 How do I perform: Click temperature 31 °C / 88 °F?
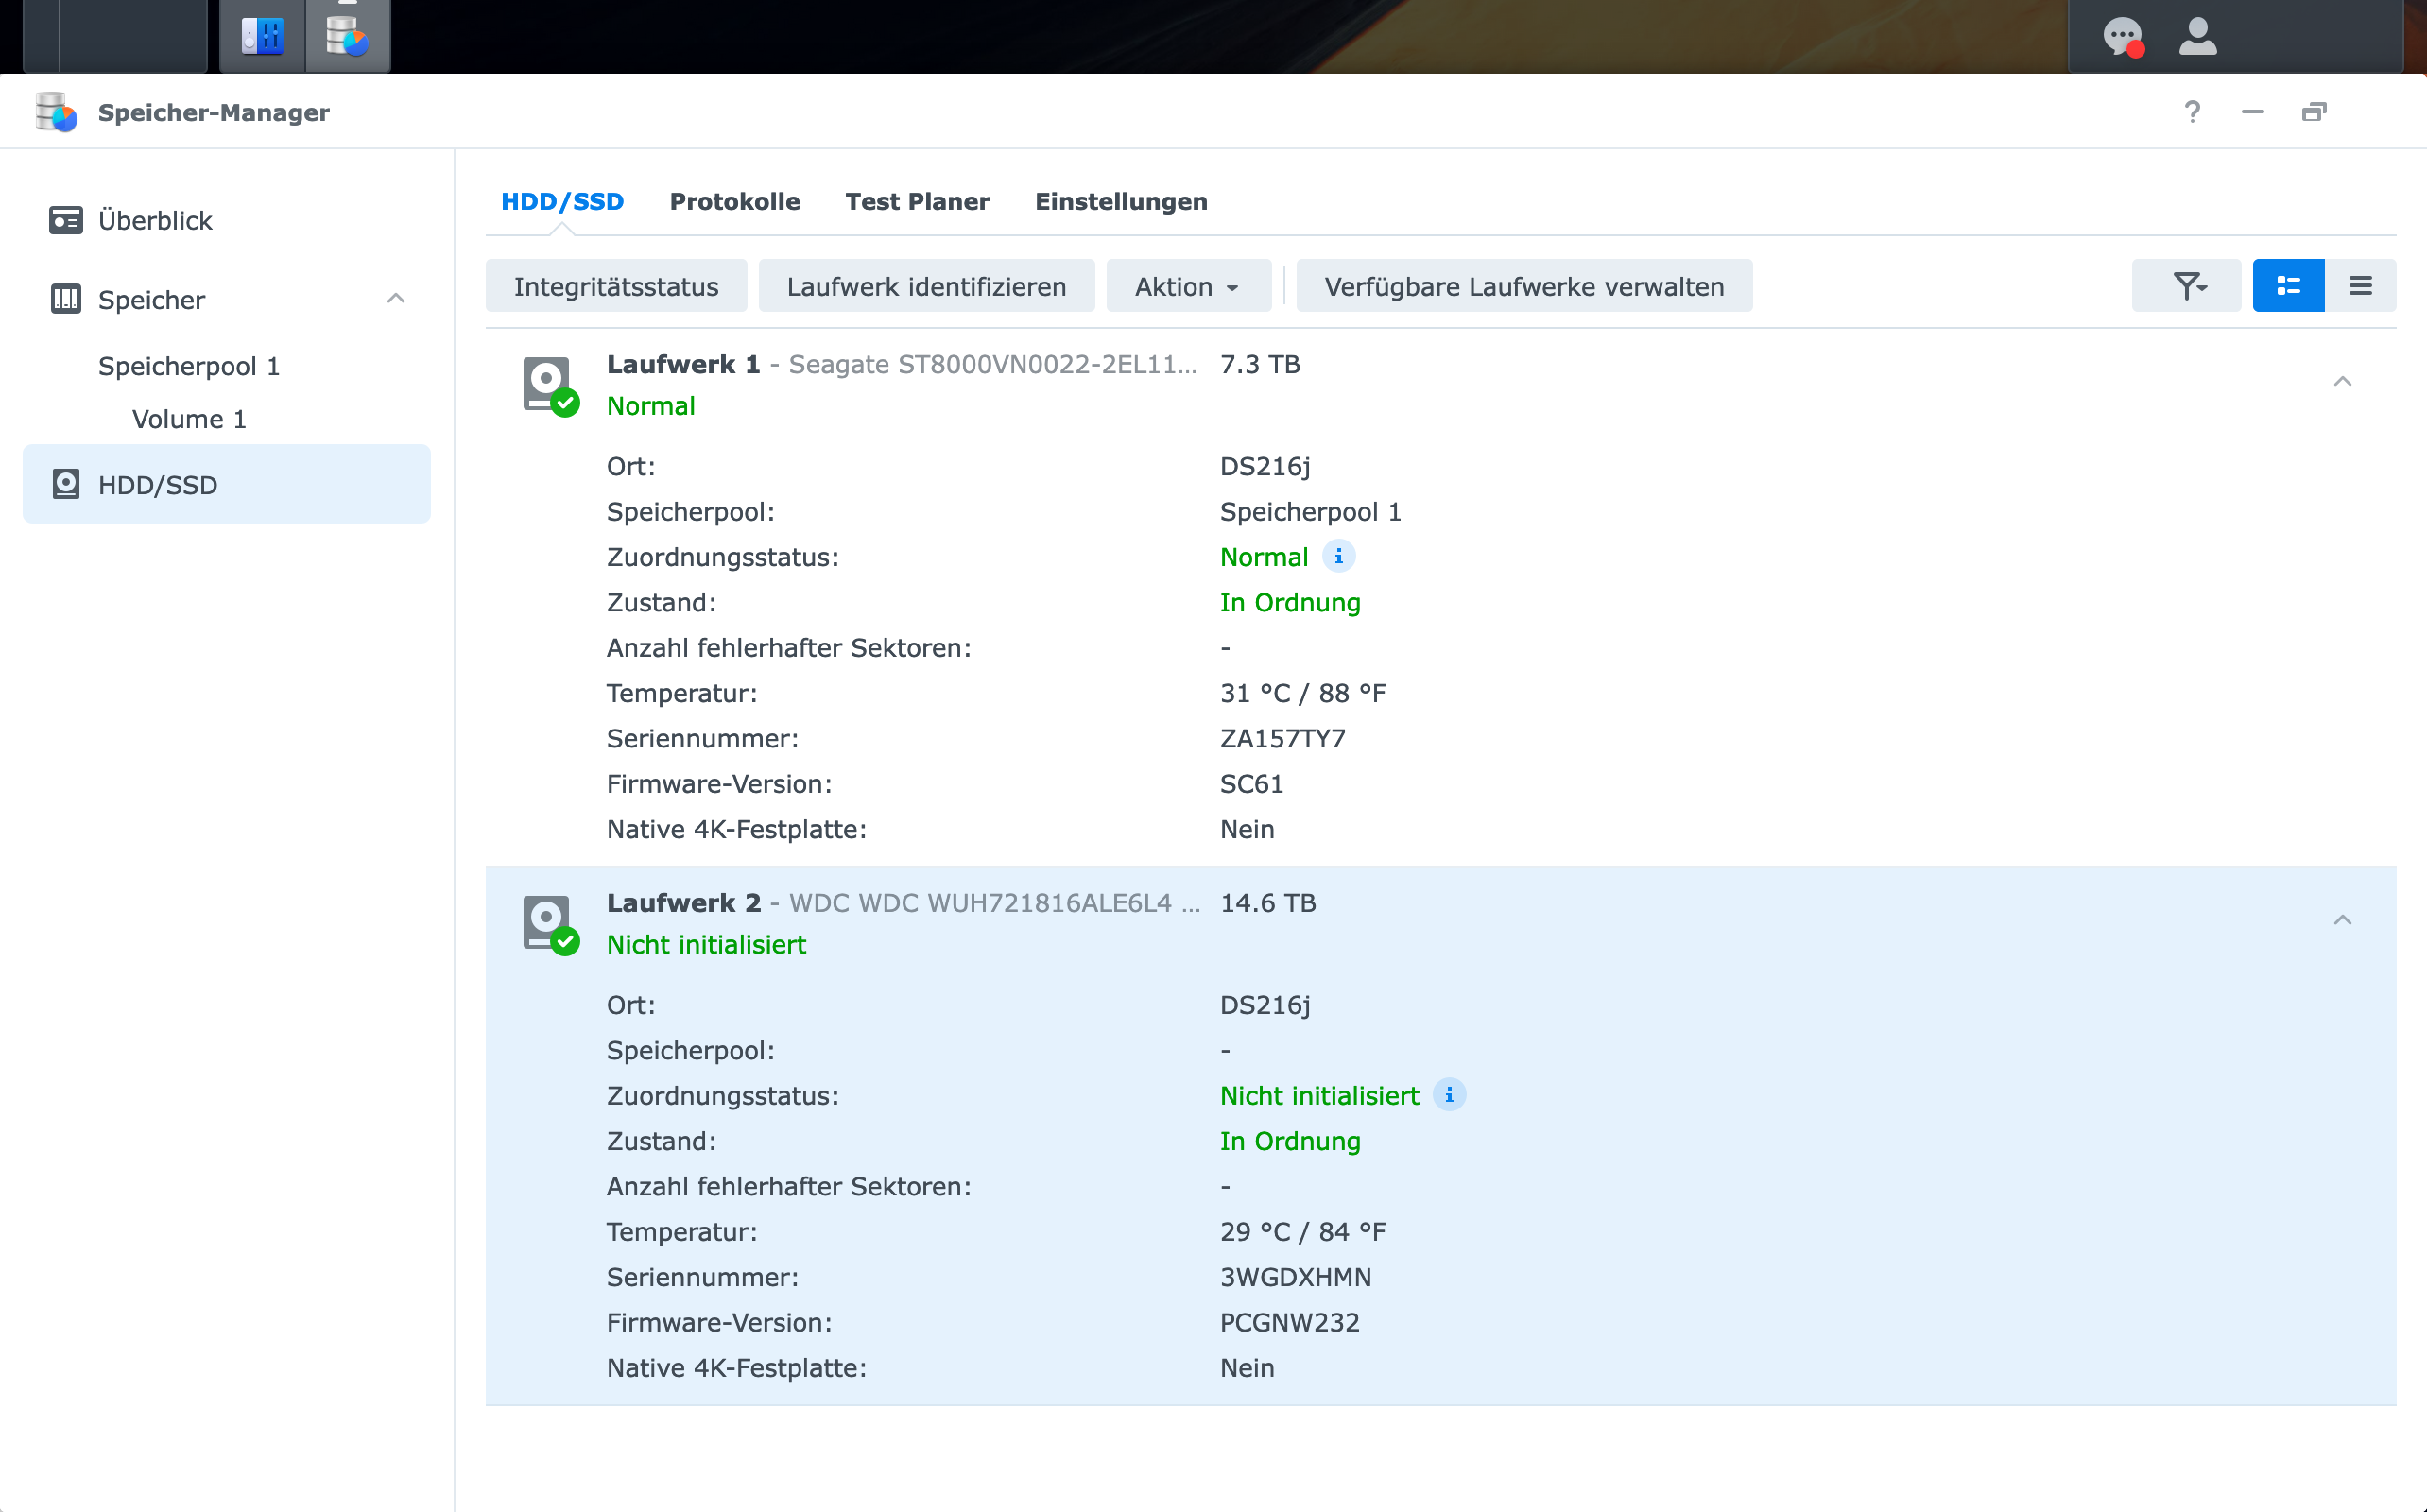1303,693
